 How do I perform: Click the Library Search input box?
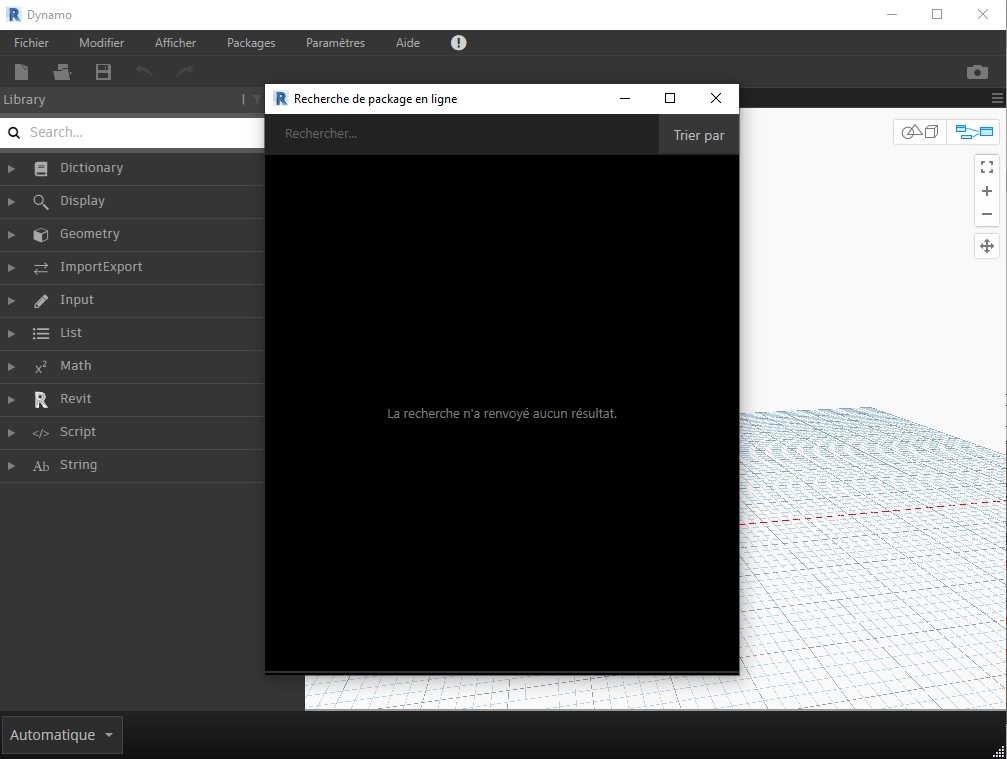140,132
